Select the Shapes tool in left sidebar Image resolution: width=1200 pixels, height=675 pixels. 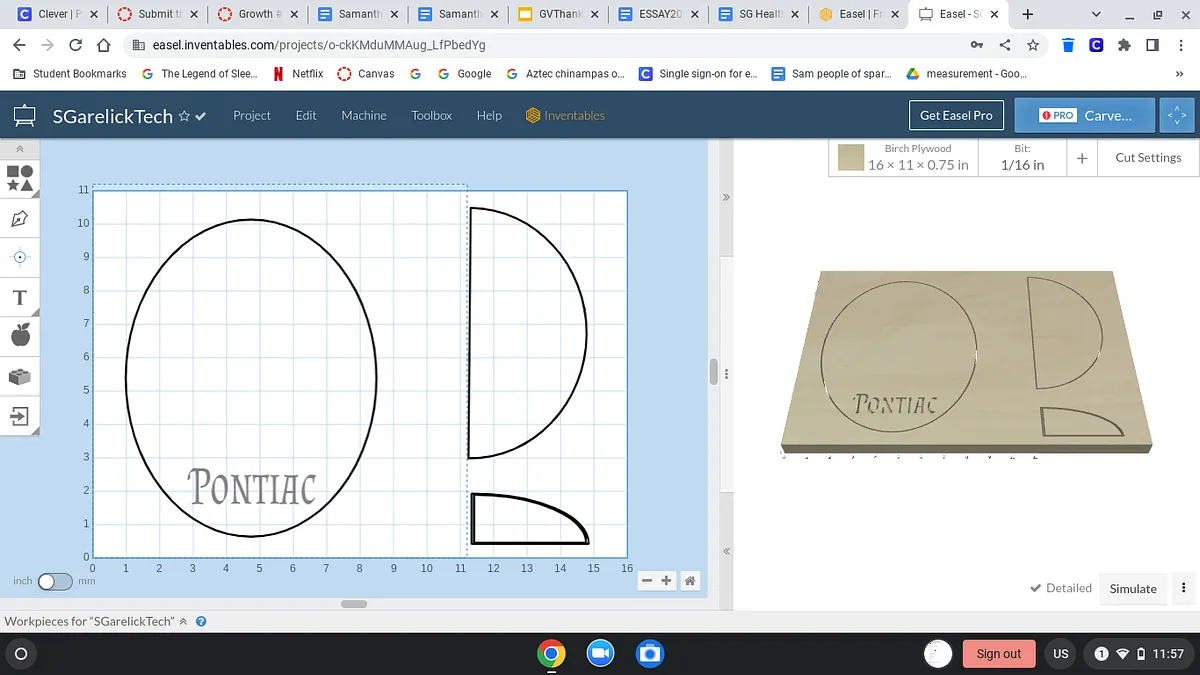click(x=20, y=178)
